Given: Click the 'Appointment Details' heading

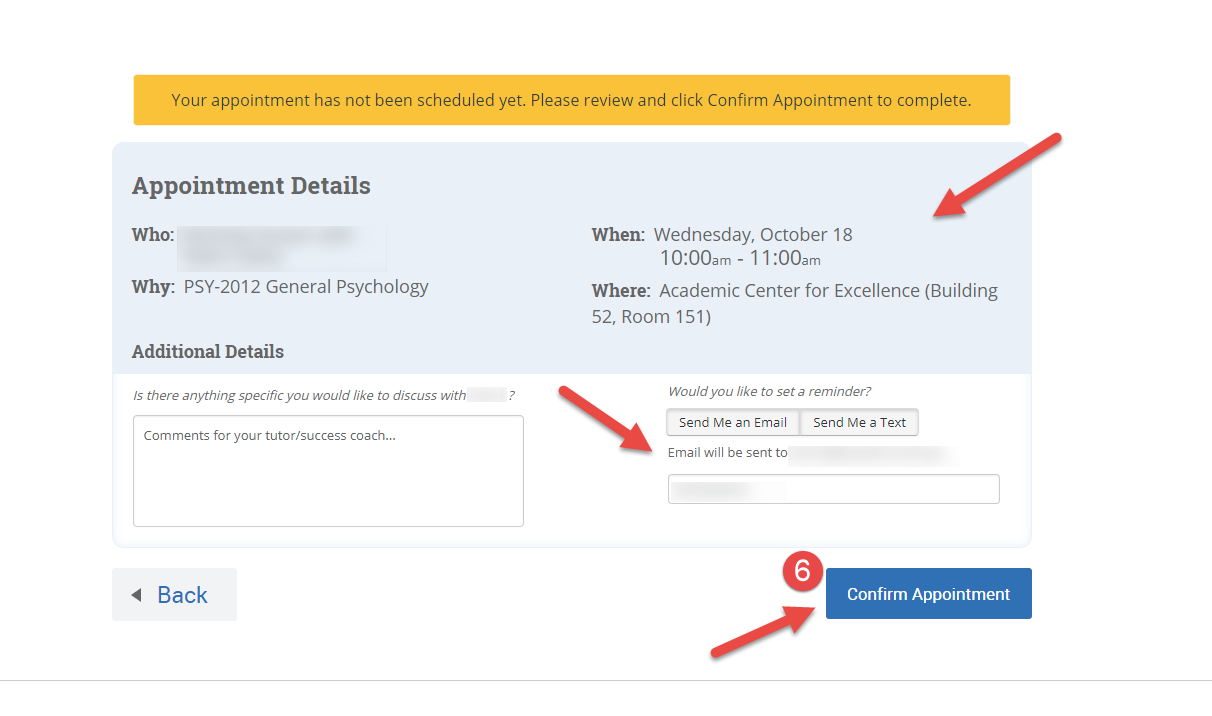Looking at the screenshot, I should (251, 186).
